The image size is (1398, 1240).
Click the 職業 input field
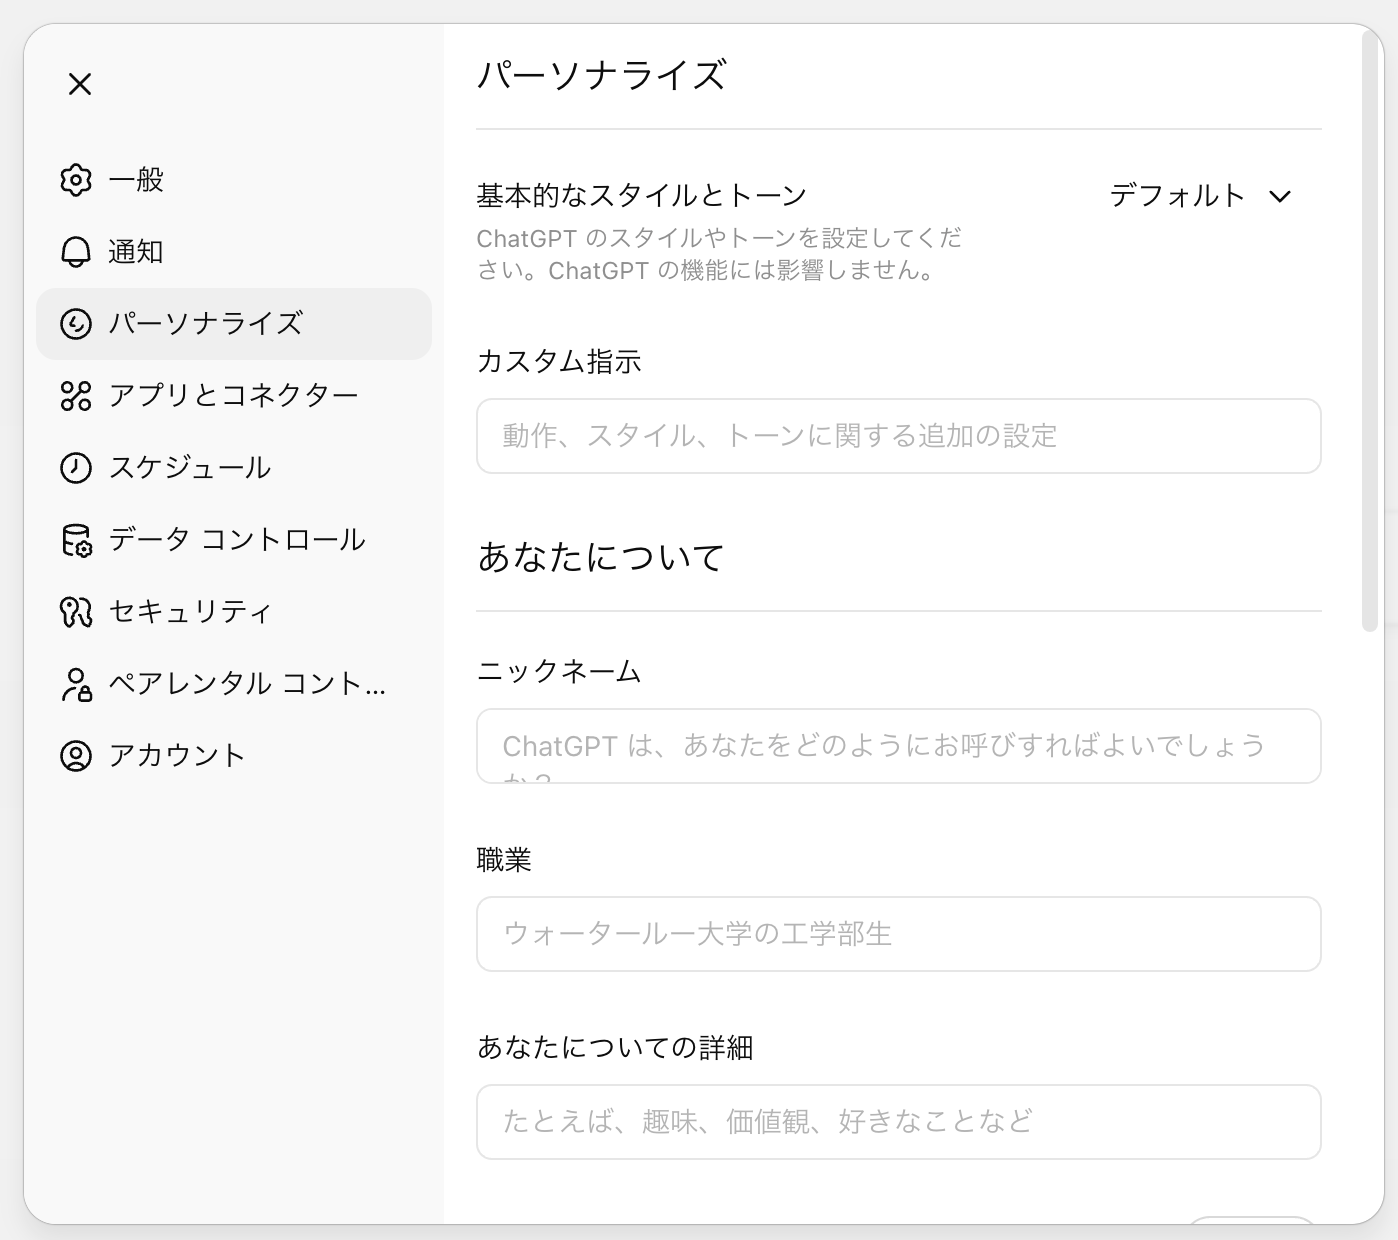click(898, 934)
